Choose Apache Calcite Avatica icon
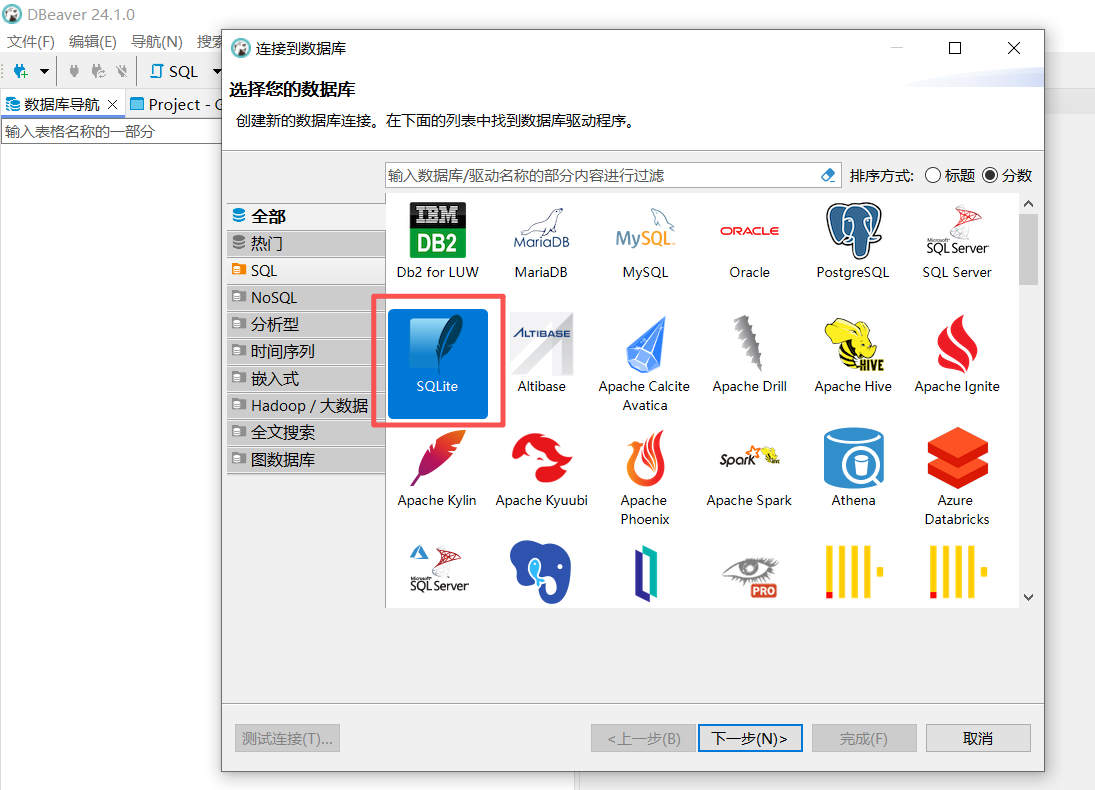Viewport: 1095px width, 790px height. pyautogui.click(x=645, y=344)
